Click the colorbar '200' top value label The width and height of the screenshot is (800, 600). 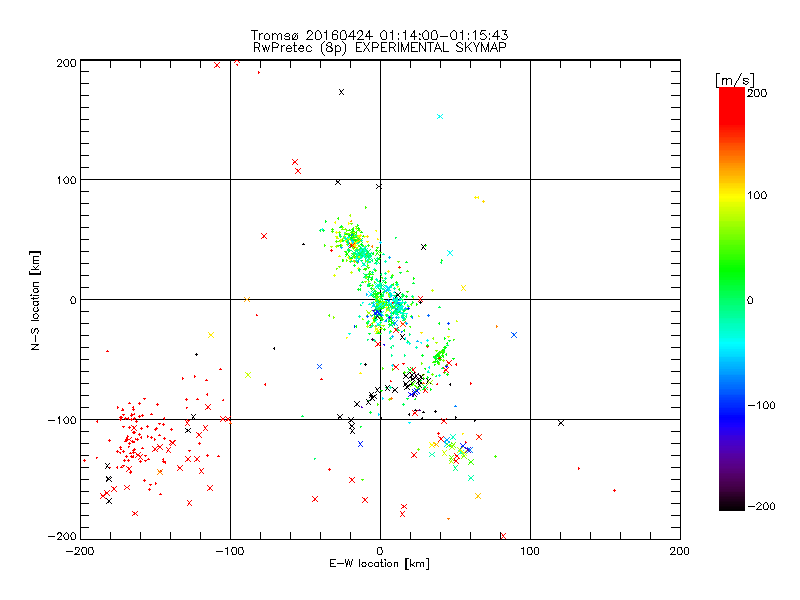click(x=757, y=93)
